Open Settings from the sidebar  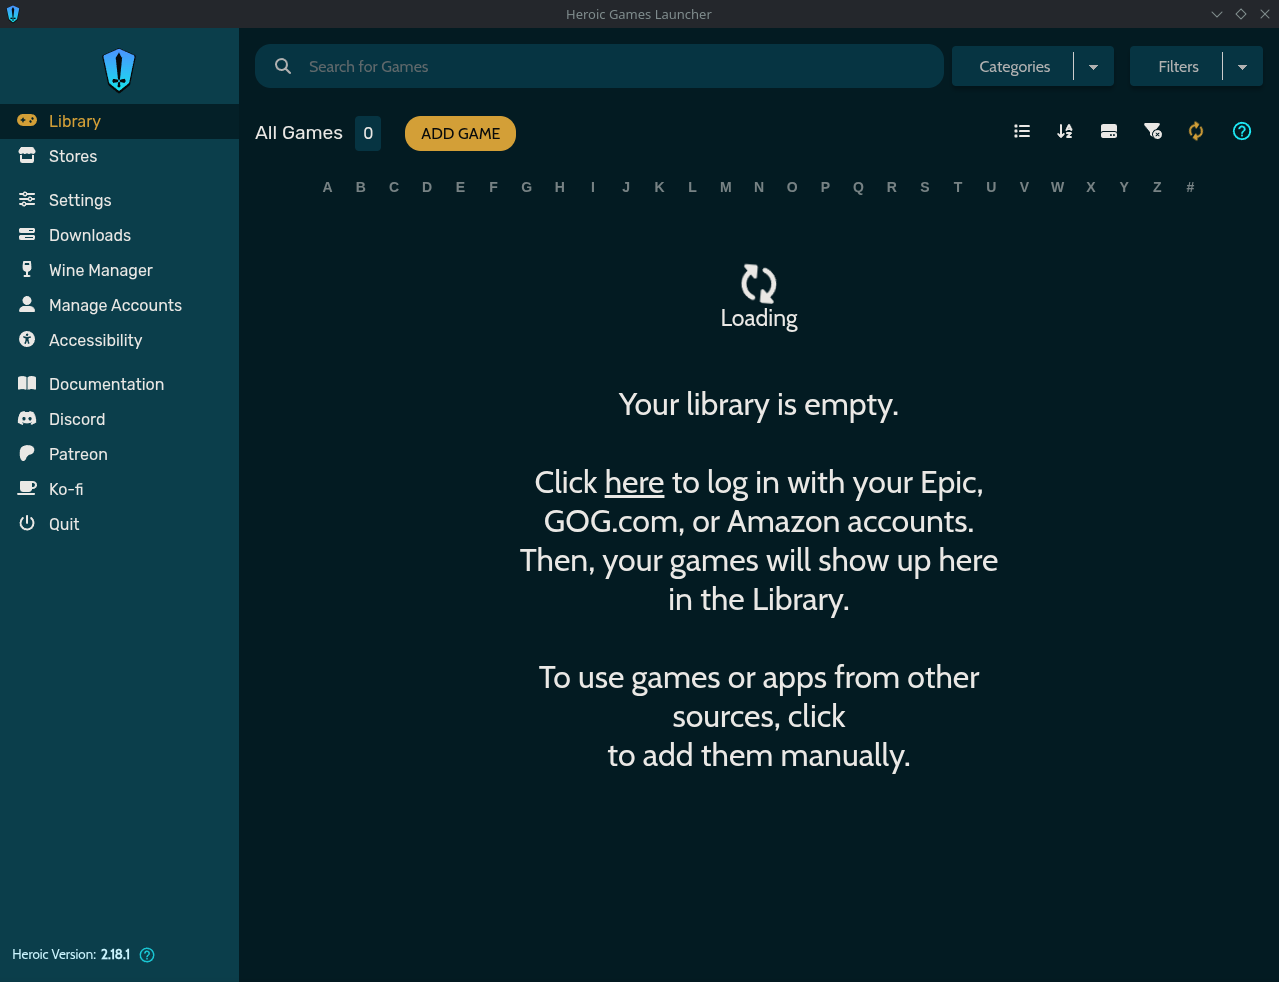click(x=119, y=200)
